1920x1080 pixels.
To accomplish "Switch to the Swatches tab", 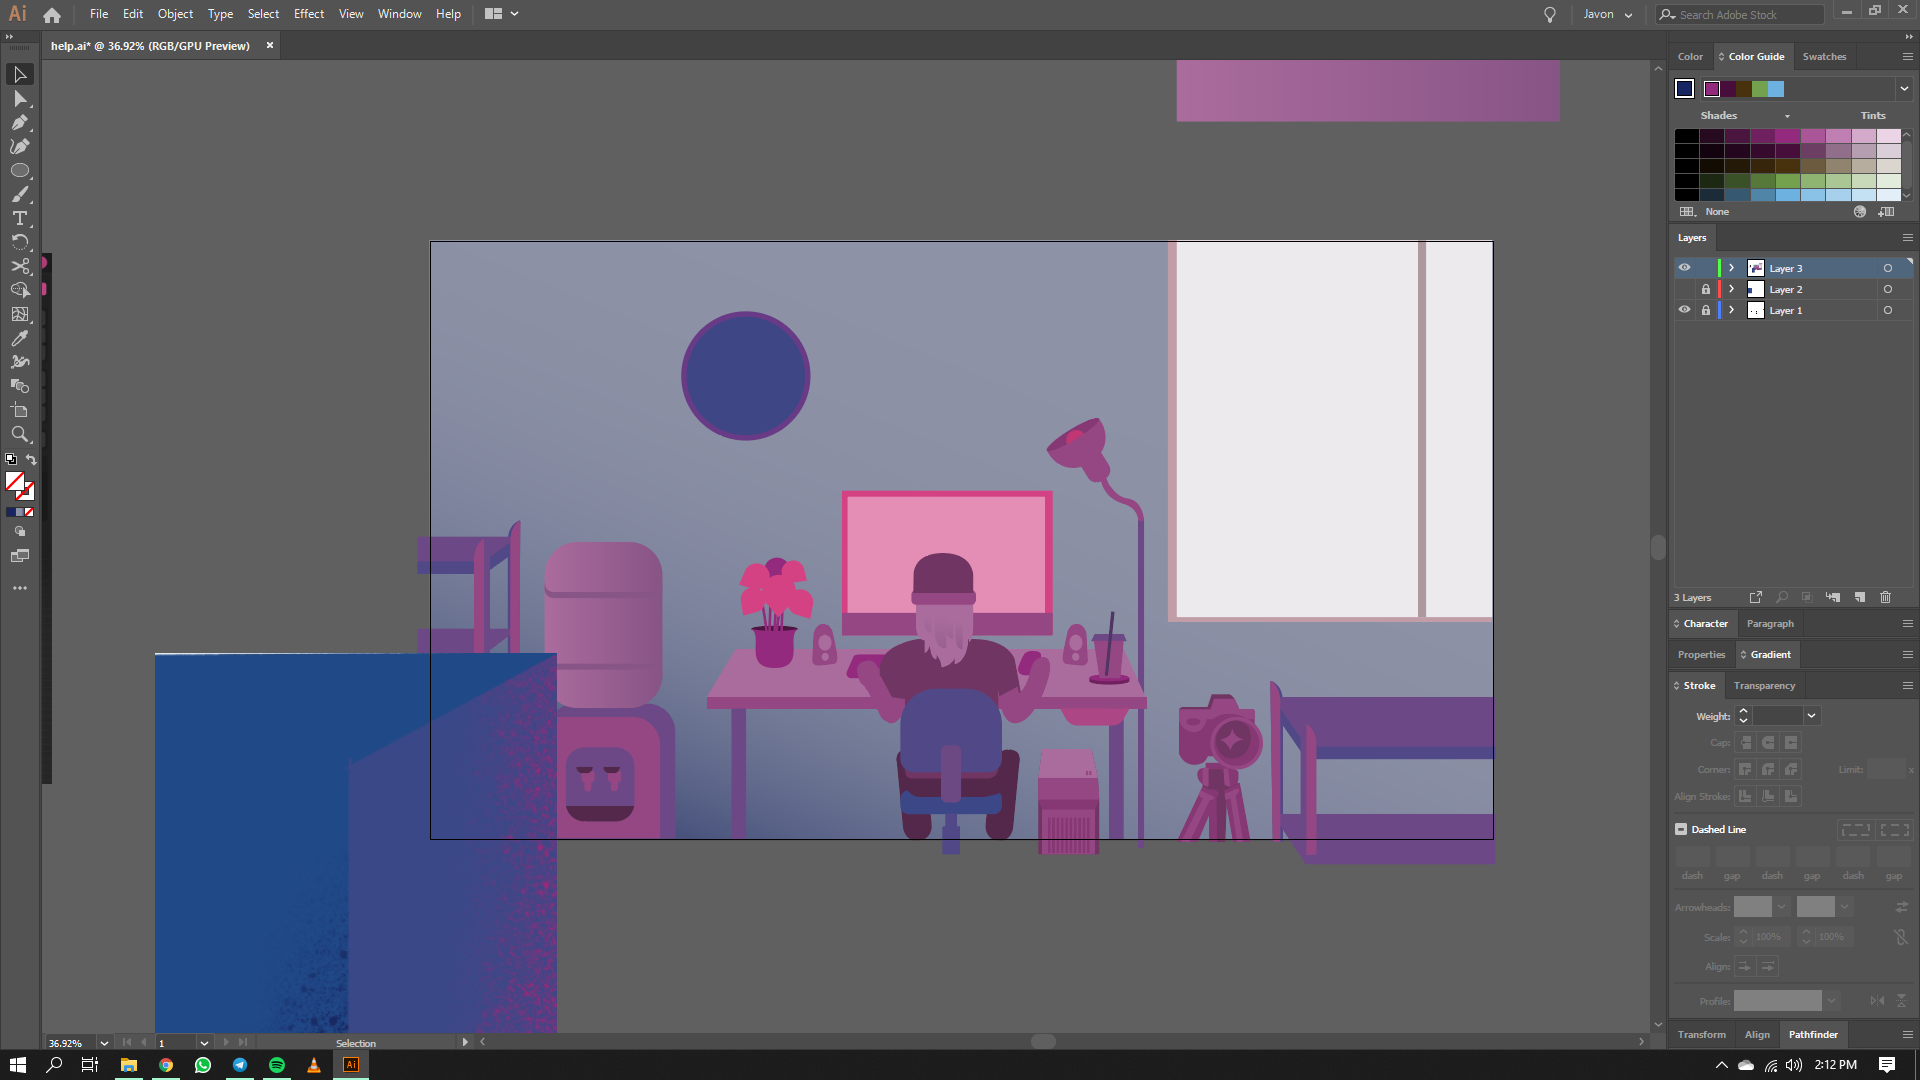I will tap(1824, 57).
